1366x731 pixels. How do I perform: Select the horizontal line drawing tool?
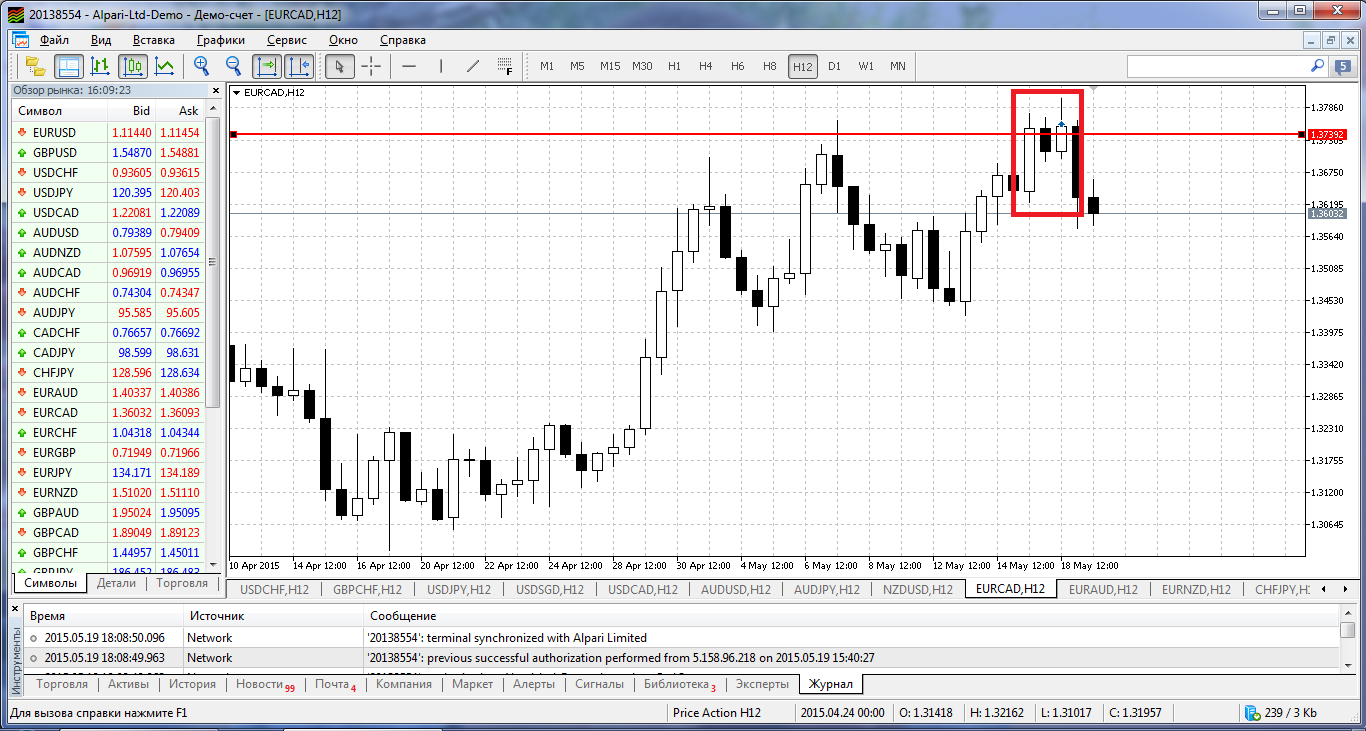click(408, 67)
